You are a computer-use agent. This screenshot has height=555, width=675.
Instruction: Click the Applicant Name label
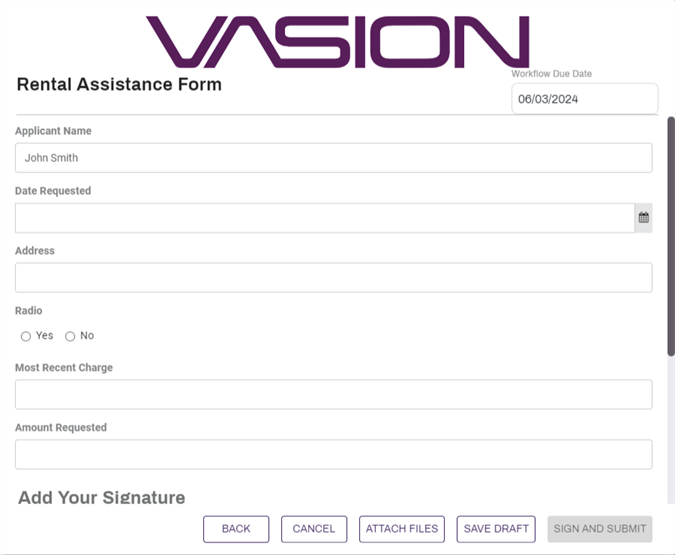(x=53, y=131)
